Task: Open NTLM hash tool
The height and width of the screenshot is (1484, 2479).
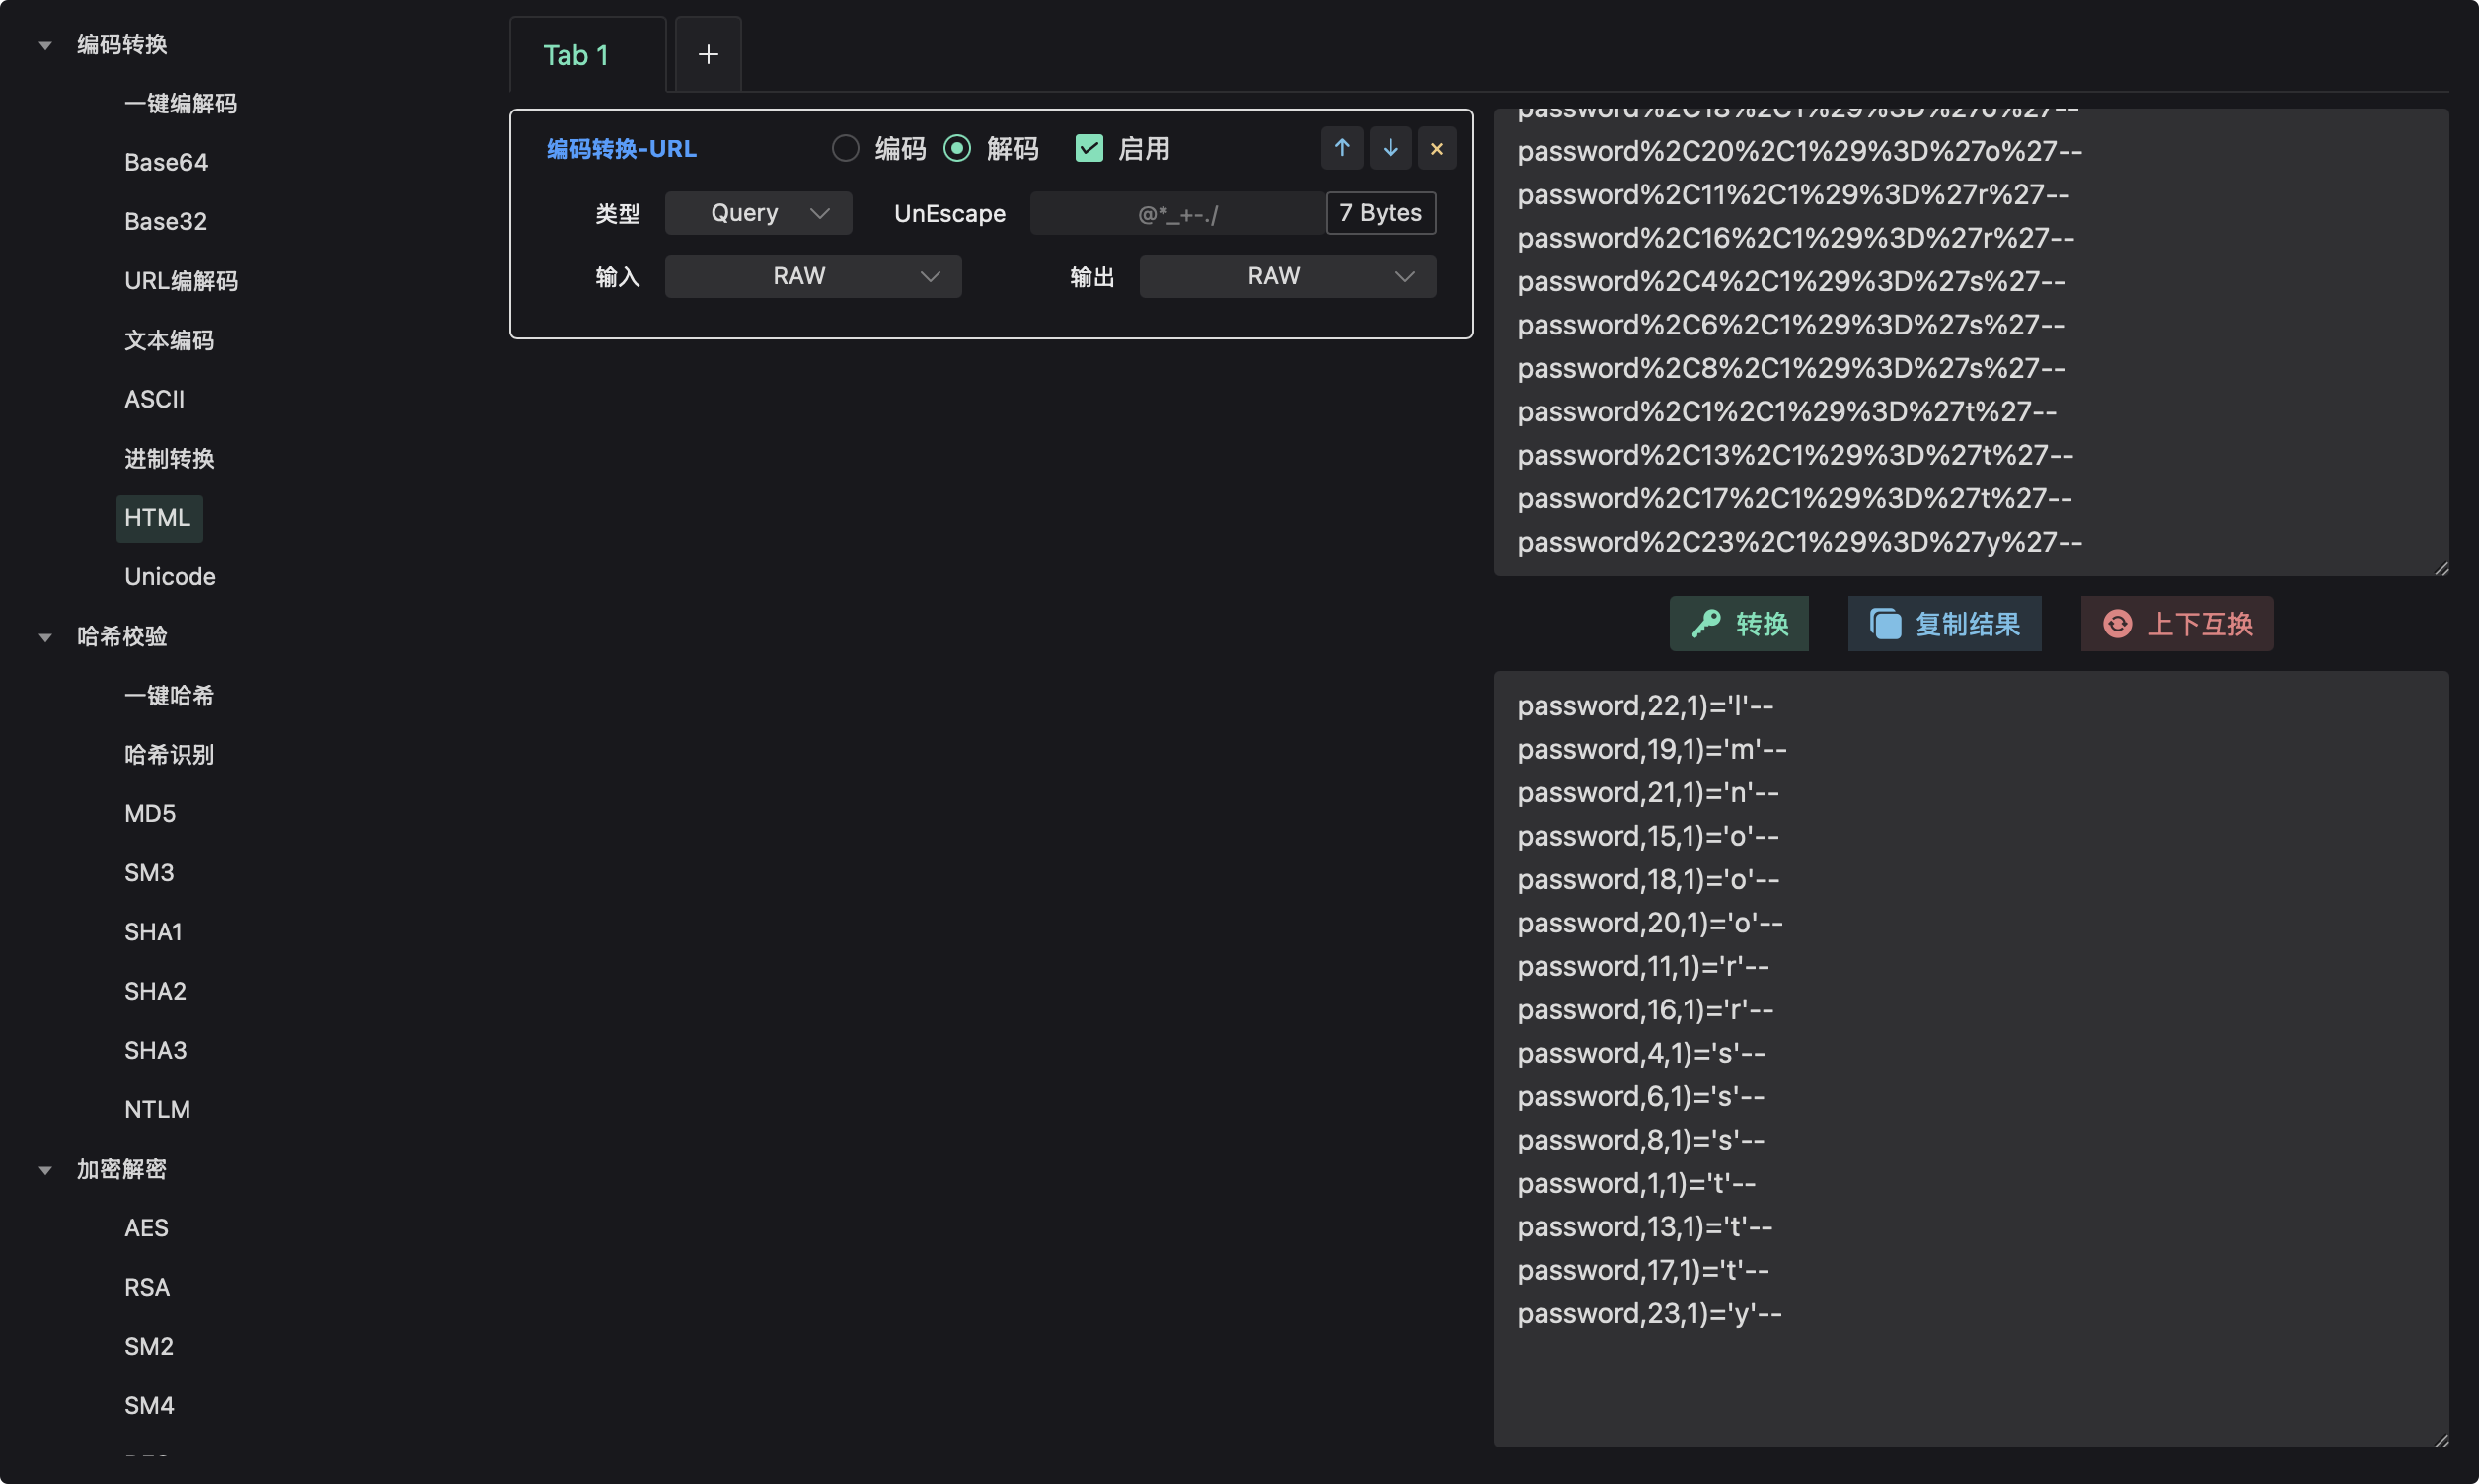Action: [x=157, y=1109]
